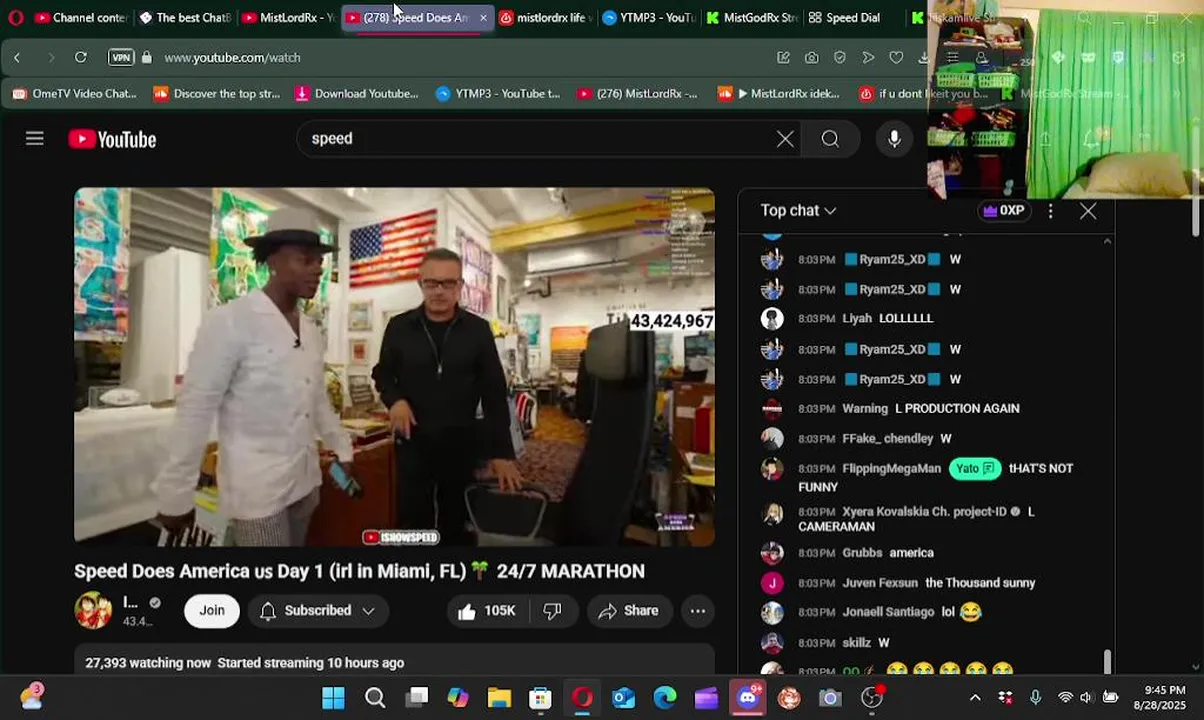Reload the YouTube page
Viewport: 1204px width, 720px height.
pyautogui.click(x=81, y=58)
